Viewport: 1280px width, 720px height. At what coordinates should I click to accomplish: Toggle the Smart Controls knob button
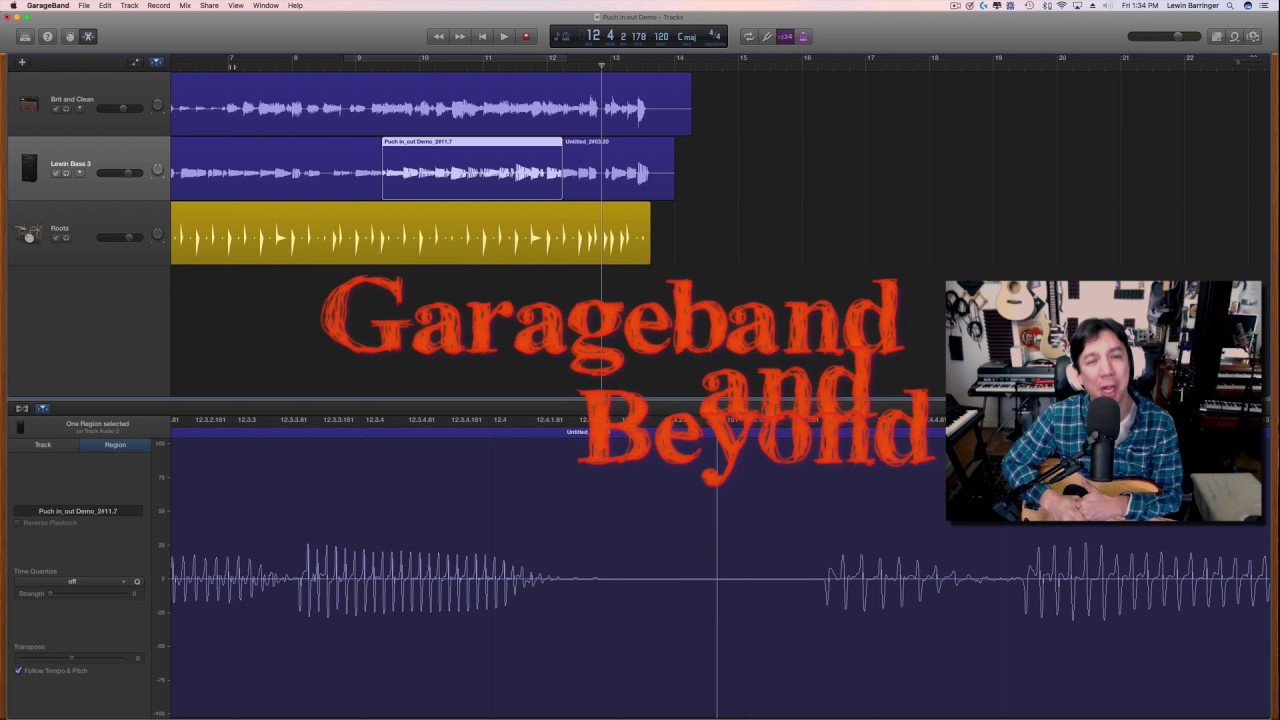(69, 37)
